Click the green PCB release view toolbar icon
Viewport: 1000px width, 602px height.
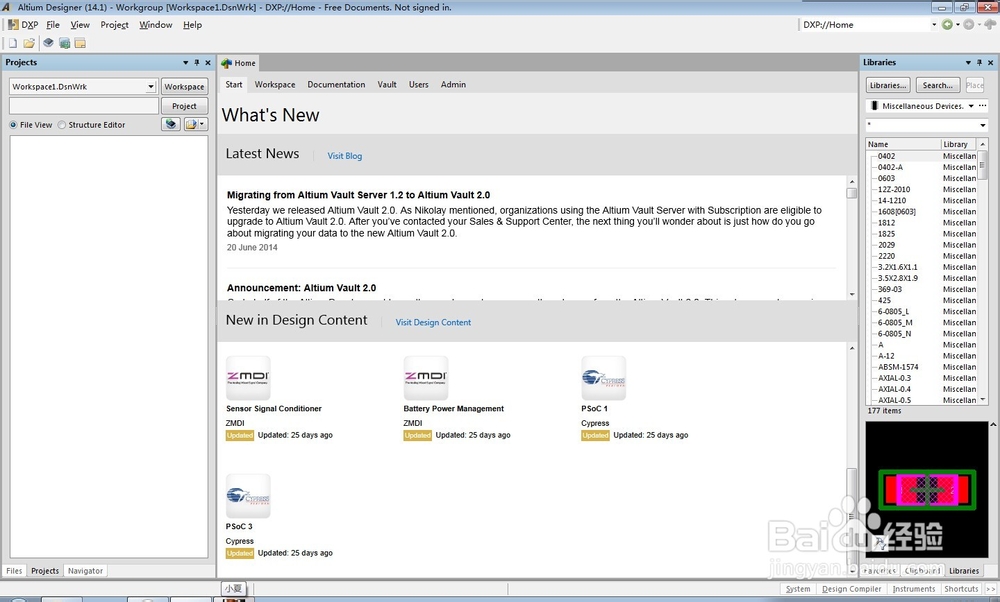64,43
